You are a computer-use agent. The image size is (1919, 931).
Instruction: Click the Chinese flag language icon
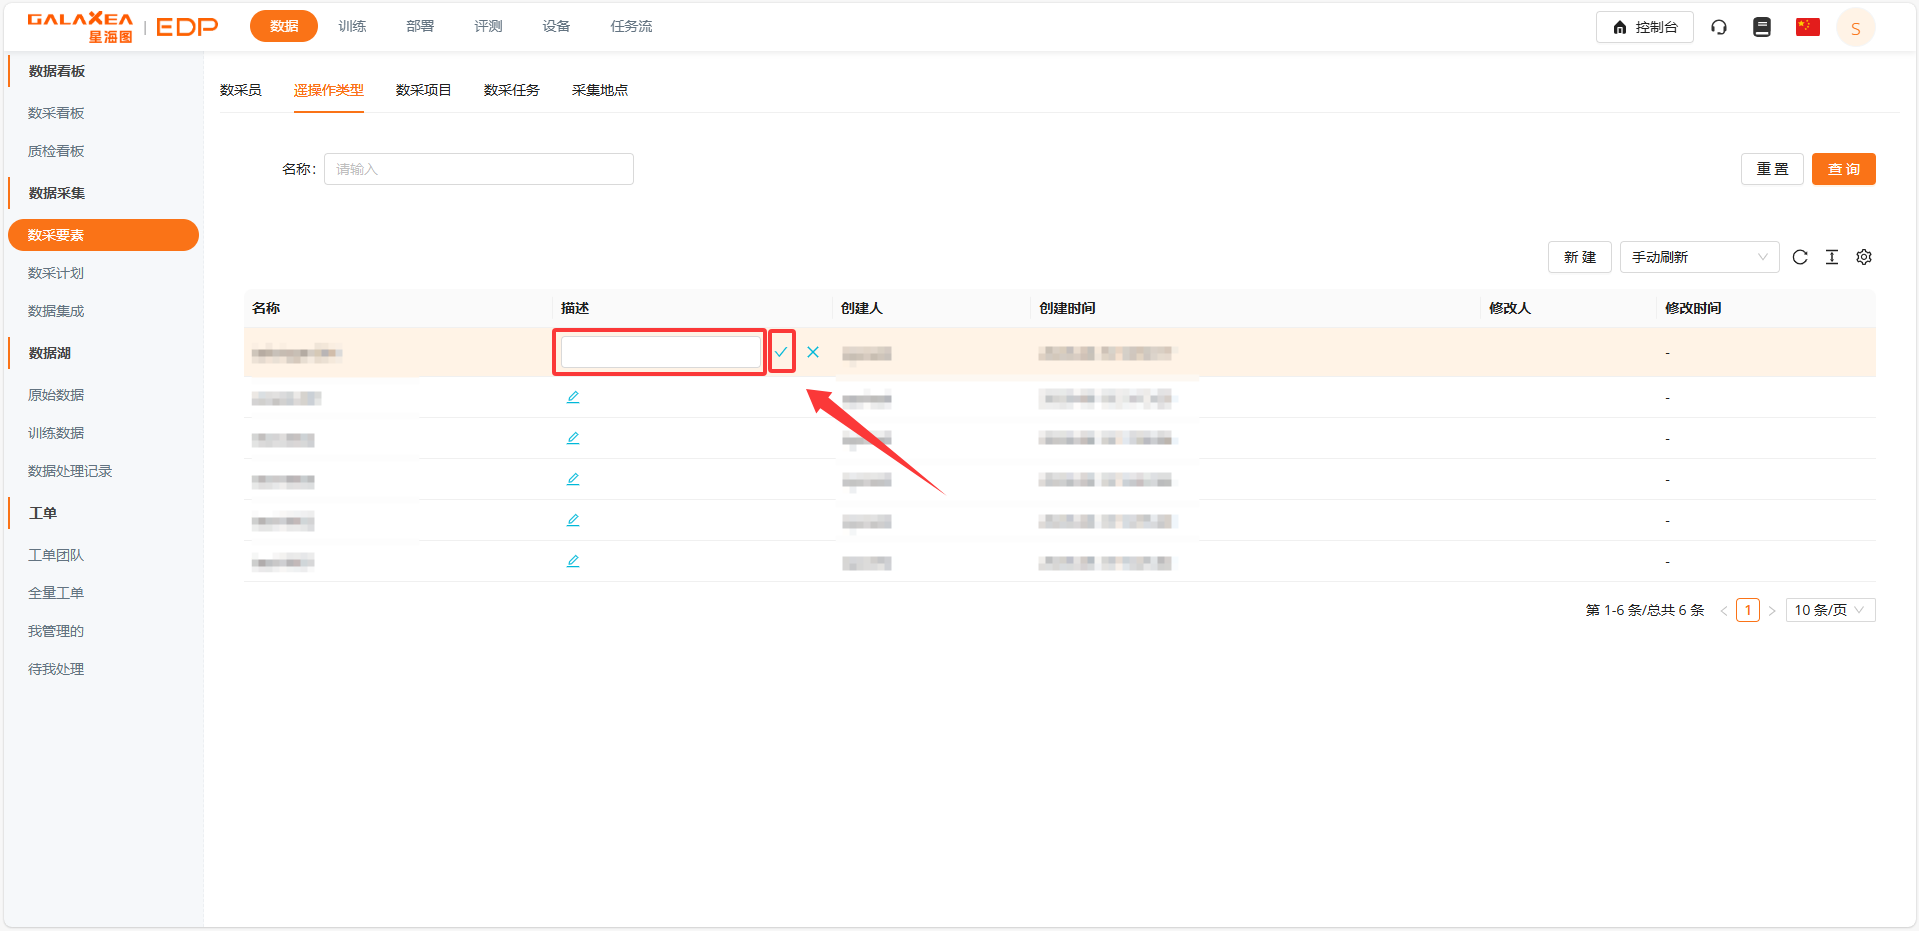pos(1807,27)
